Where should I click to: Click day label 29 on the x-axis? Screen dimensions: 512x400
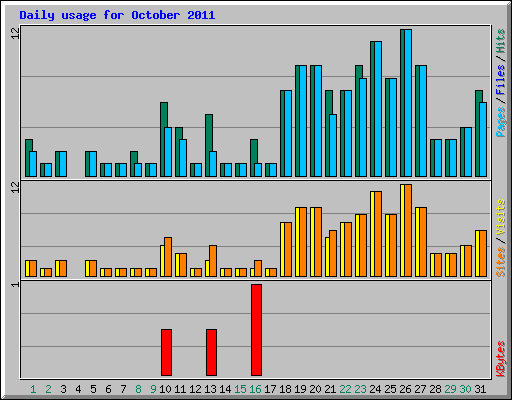450,389
